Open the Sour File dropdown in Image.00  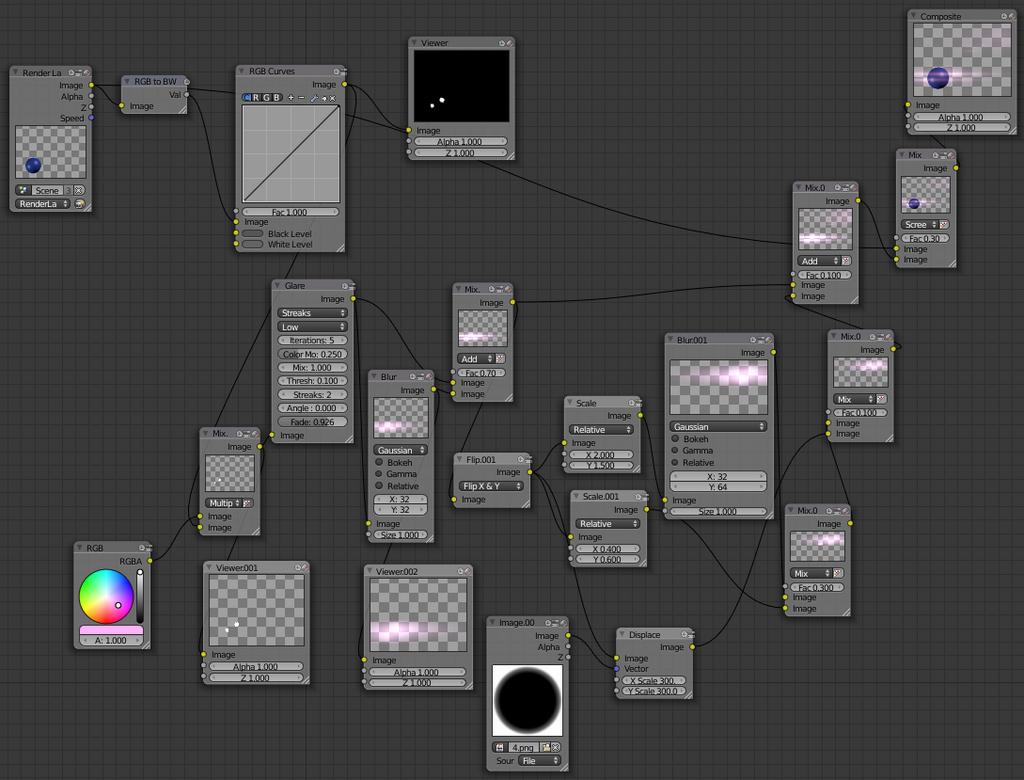click(539, 761)
